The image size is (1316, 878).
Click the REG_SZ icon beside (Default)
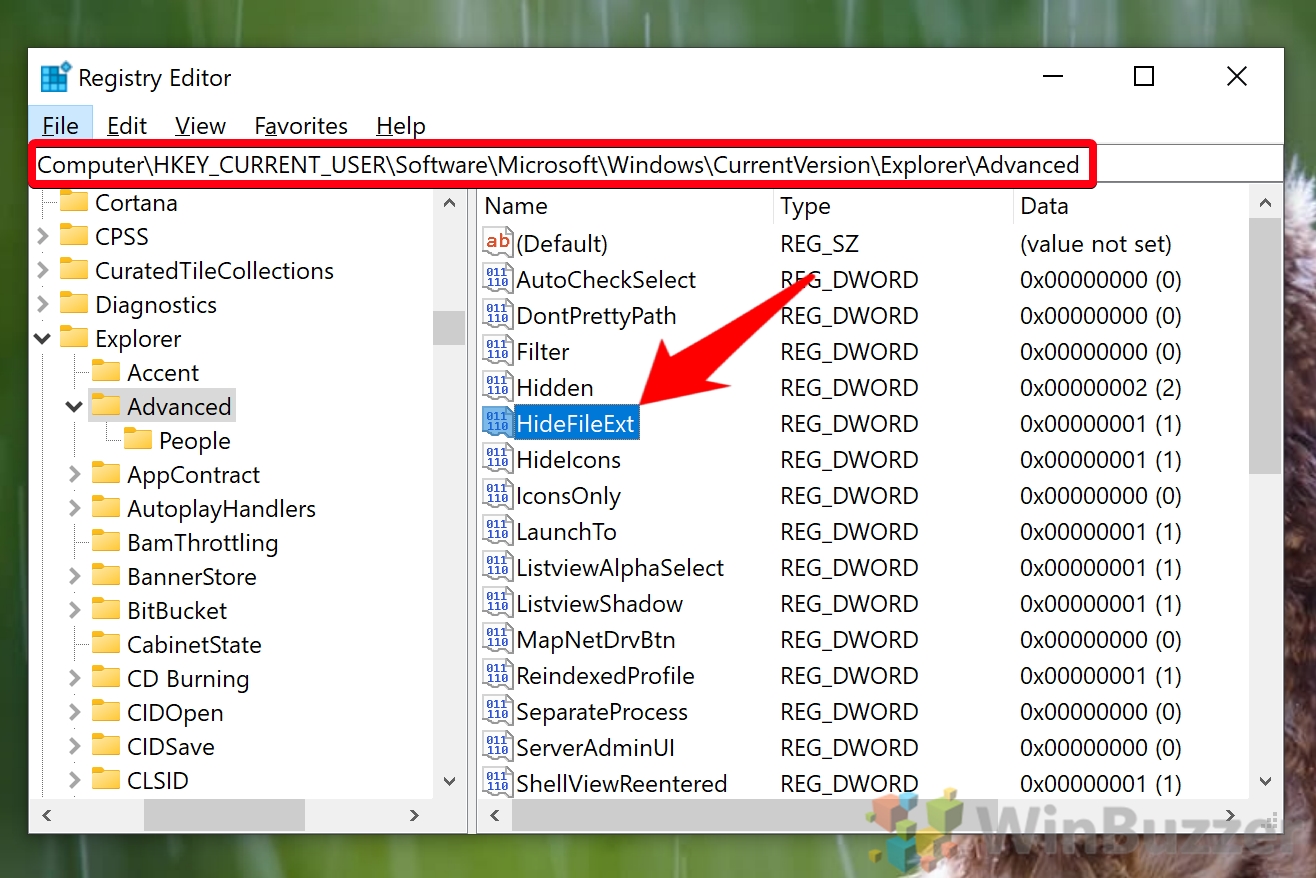tap(497, 242)
